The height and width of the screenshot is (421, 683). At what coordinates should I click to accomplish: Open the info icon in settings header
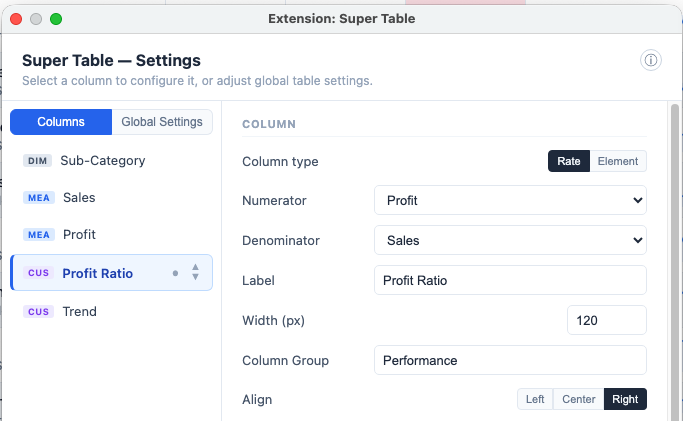(x=650, y=60)
